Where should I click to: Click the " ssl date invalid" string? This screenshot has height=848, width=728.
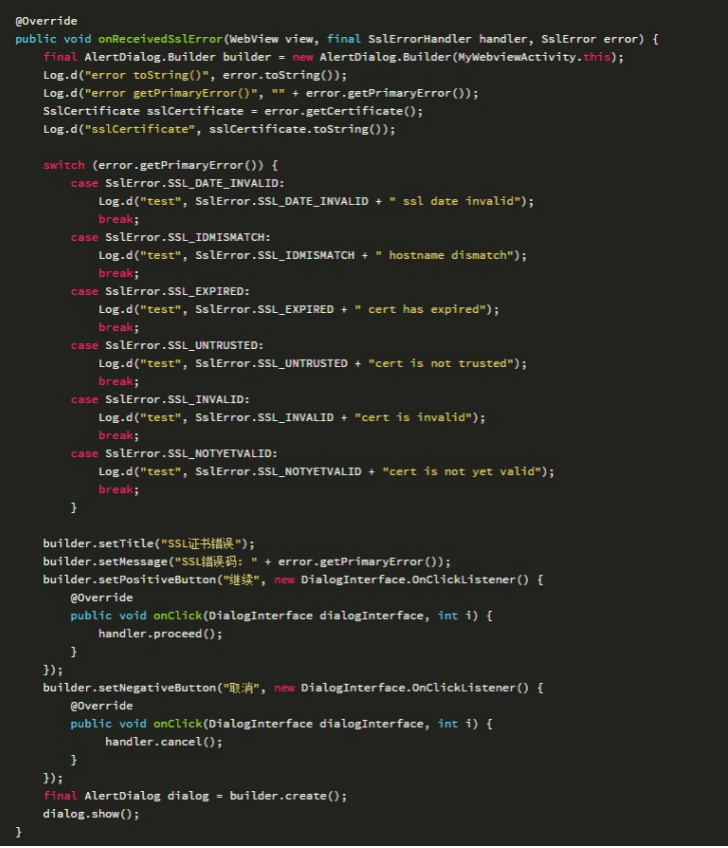pyautogui.click(x=454, y=201)
